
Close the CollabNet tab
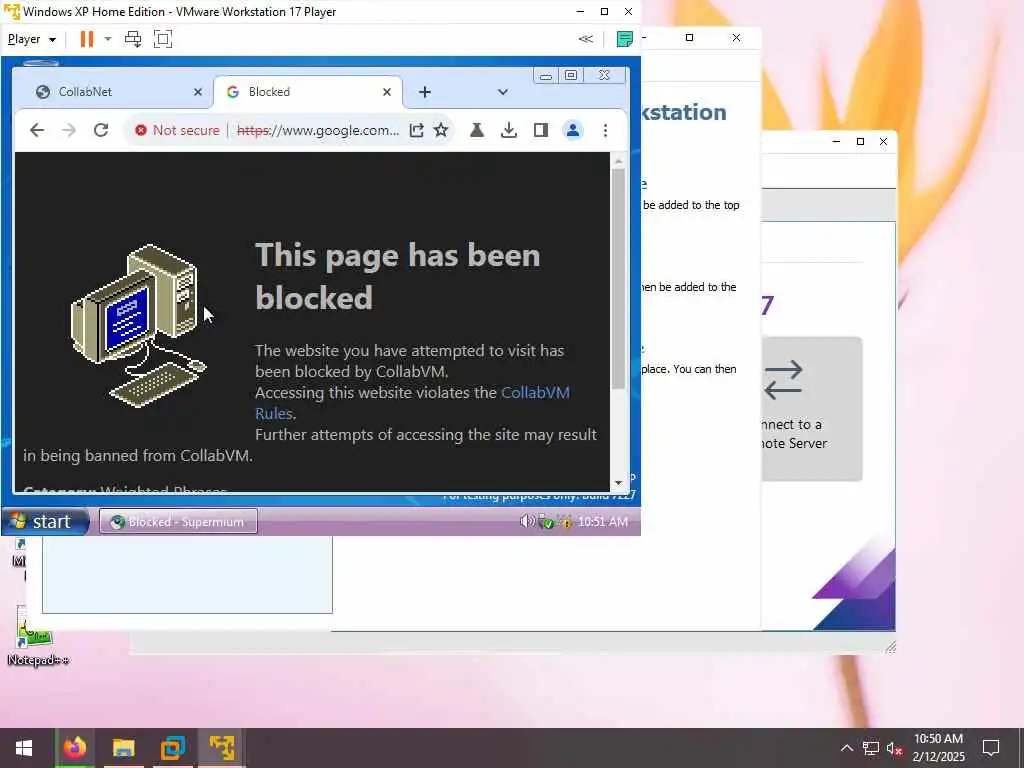pos(198,92)
